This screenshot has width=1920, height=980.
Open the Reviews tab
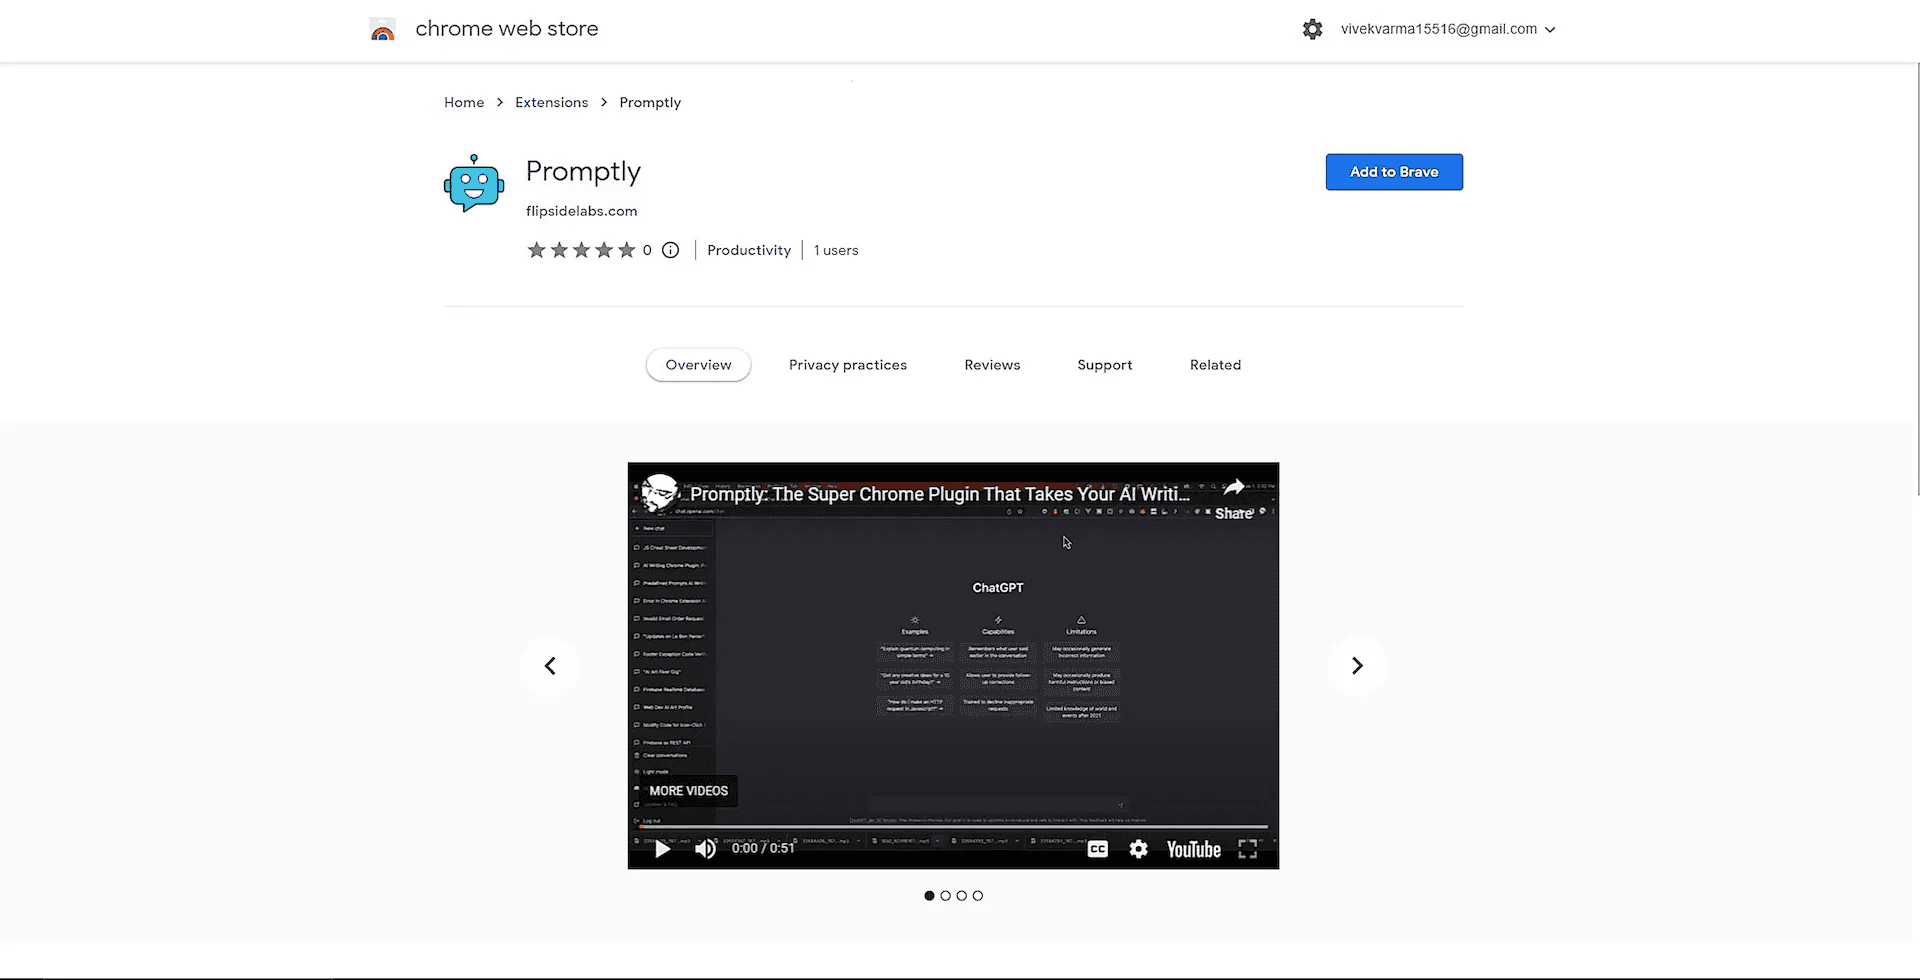[992, 365]
